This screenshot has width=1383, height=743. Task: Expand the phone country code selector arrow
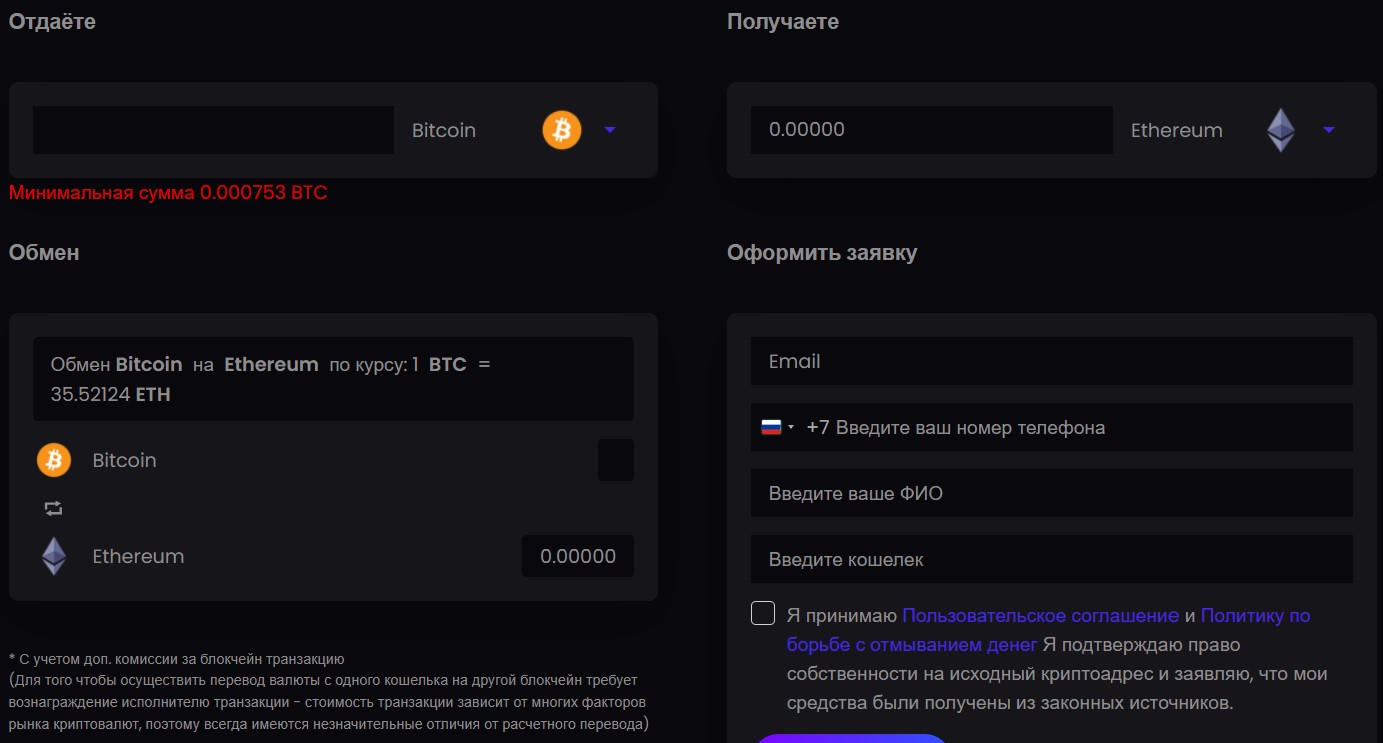point(791,427)
